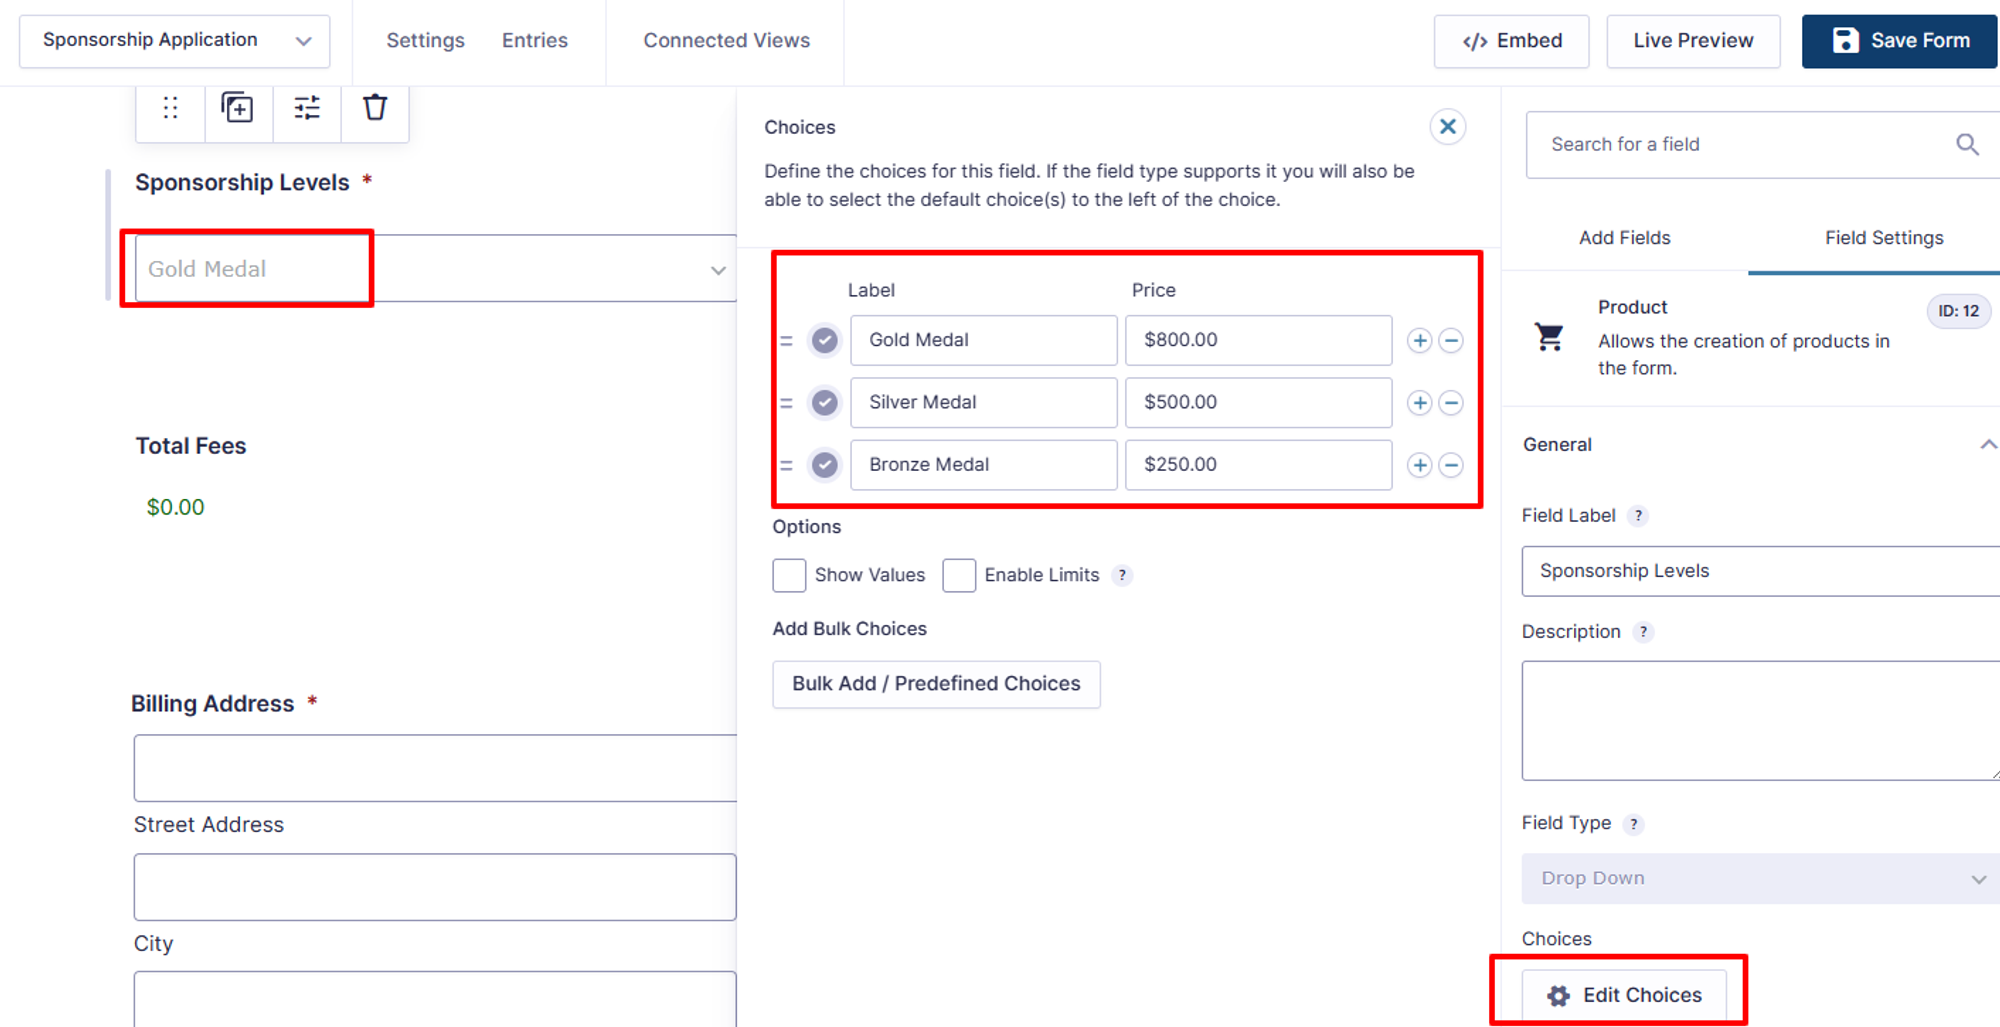2000x1027 pixels.
Task: Set Gold Medal as default choice
Action: 824,341
